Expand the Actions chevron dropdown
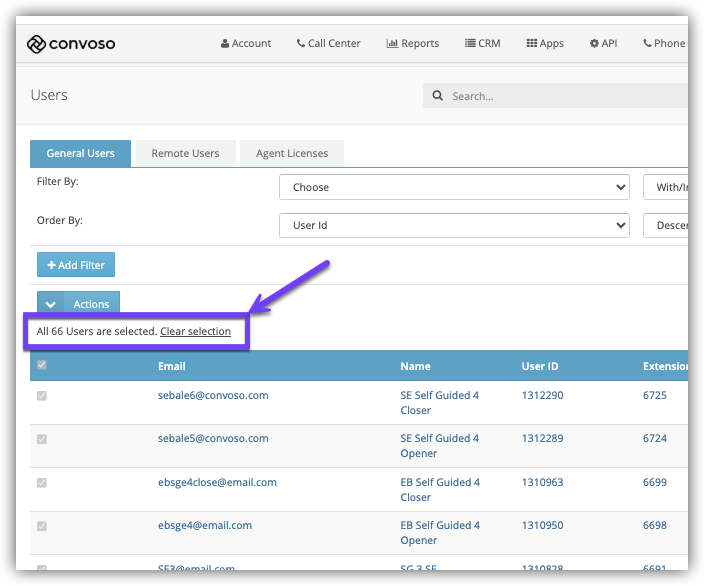 pos(51,304)
